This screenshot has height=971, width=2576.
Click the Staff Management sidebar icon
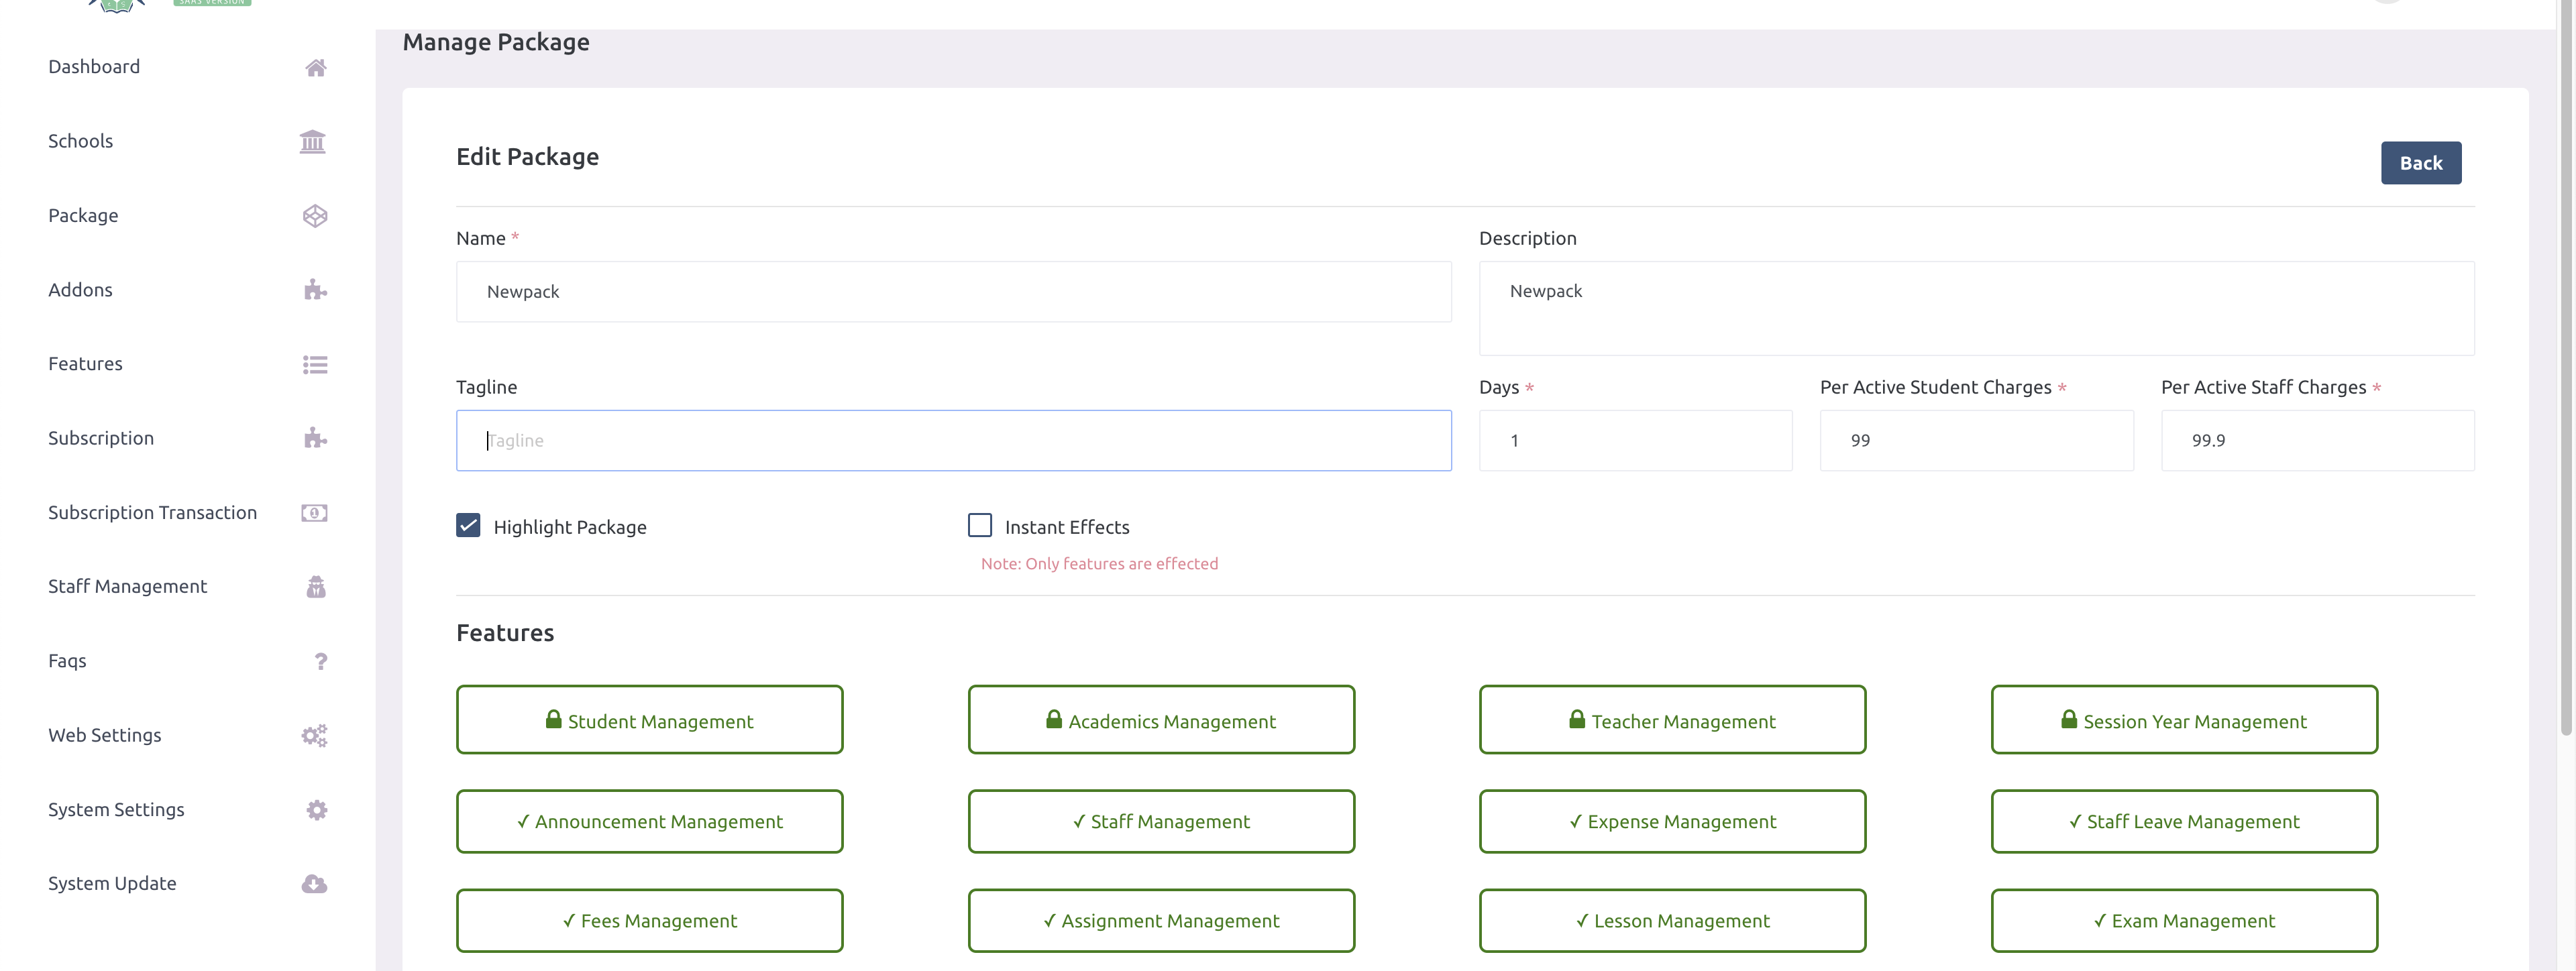coord(316,586)
